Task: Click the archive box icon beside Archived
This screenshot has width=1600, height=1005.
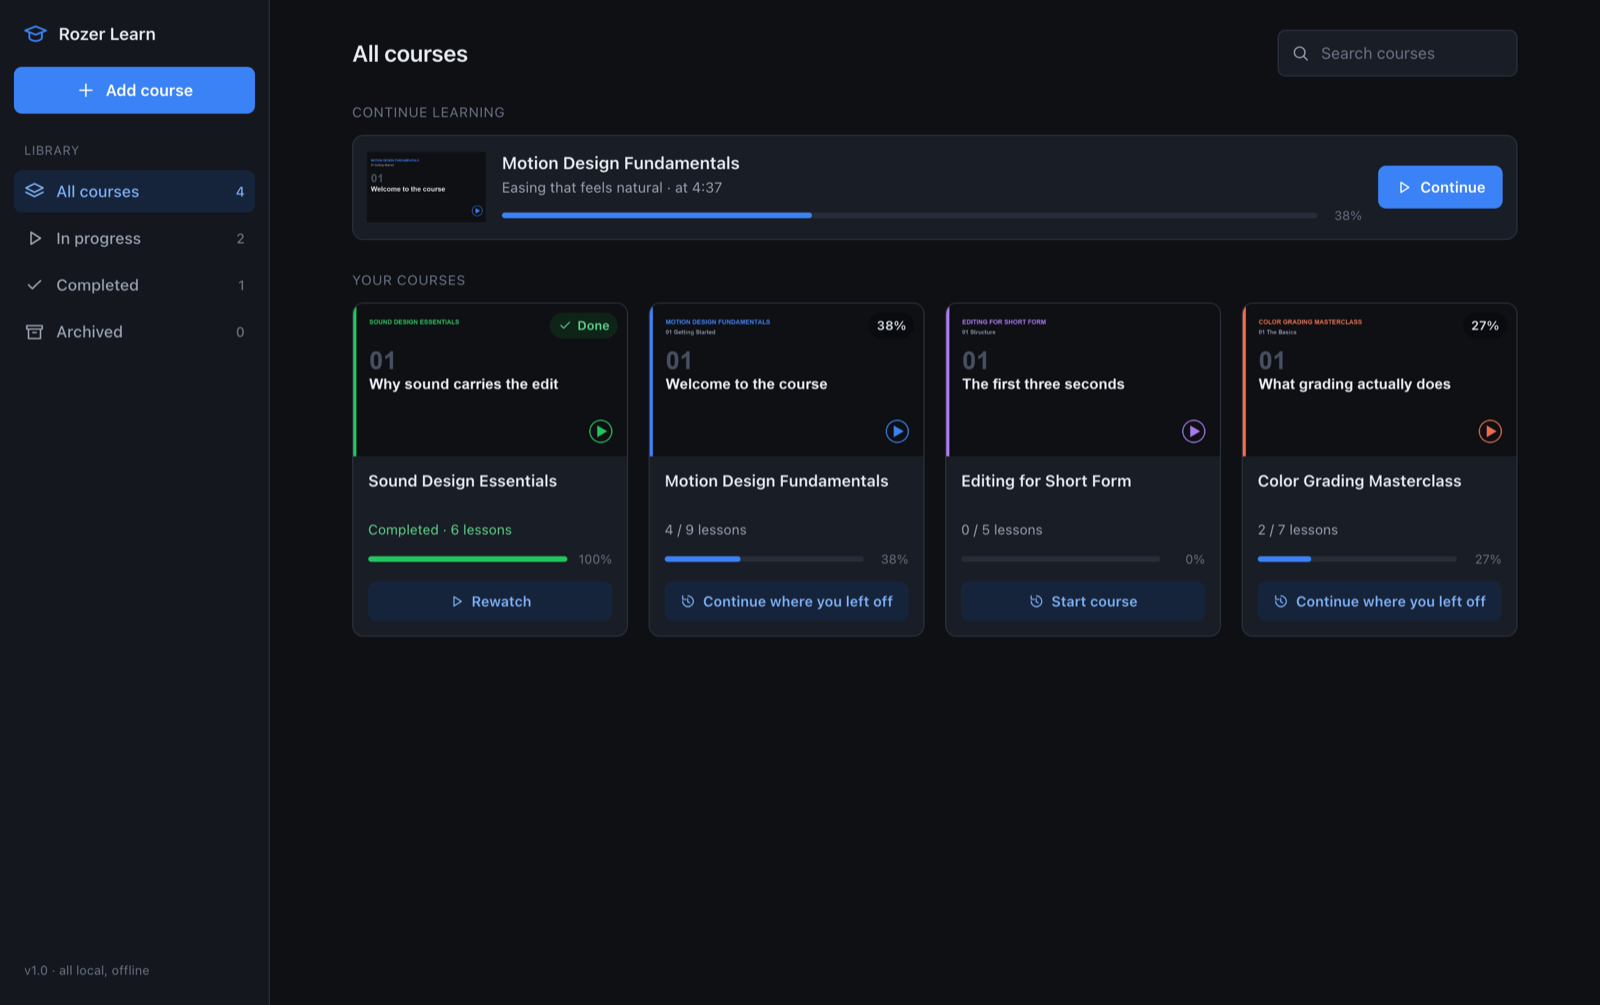Action: click(35, 332)
